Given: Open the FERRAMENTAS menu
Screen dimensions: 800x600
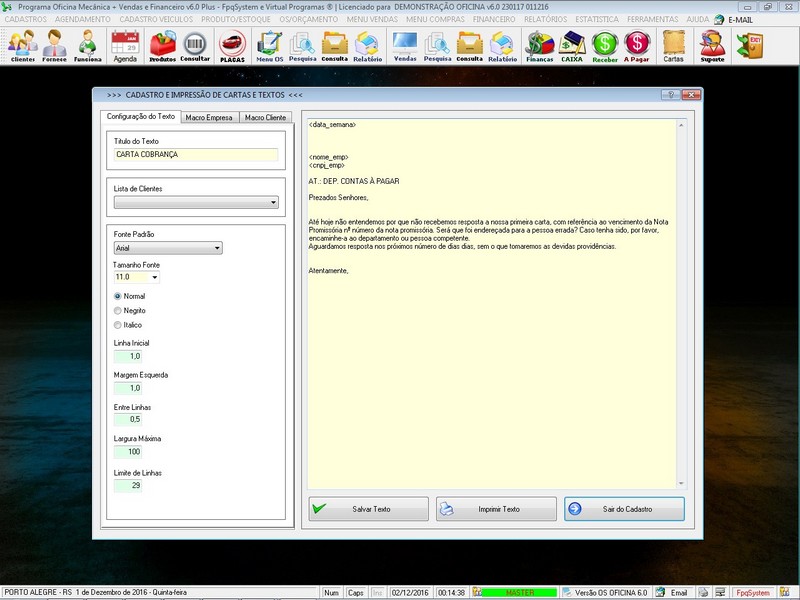Looking at the screenshot, I should click(653, 19).
